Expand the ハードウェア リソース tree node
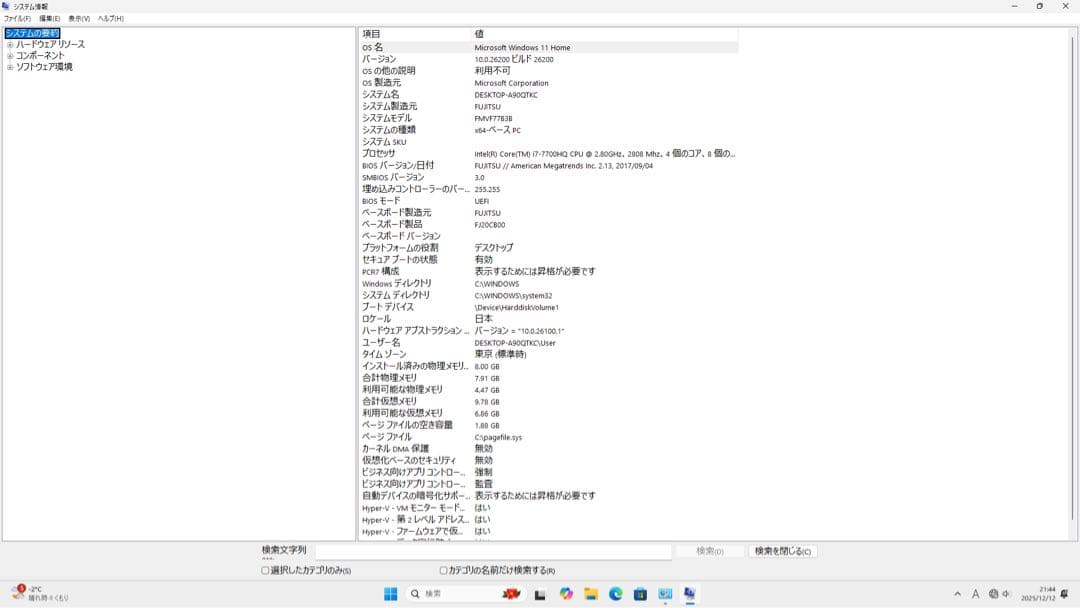Image resolution: width=1080 pixels, height=608 pixels. tap(10, 44)
